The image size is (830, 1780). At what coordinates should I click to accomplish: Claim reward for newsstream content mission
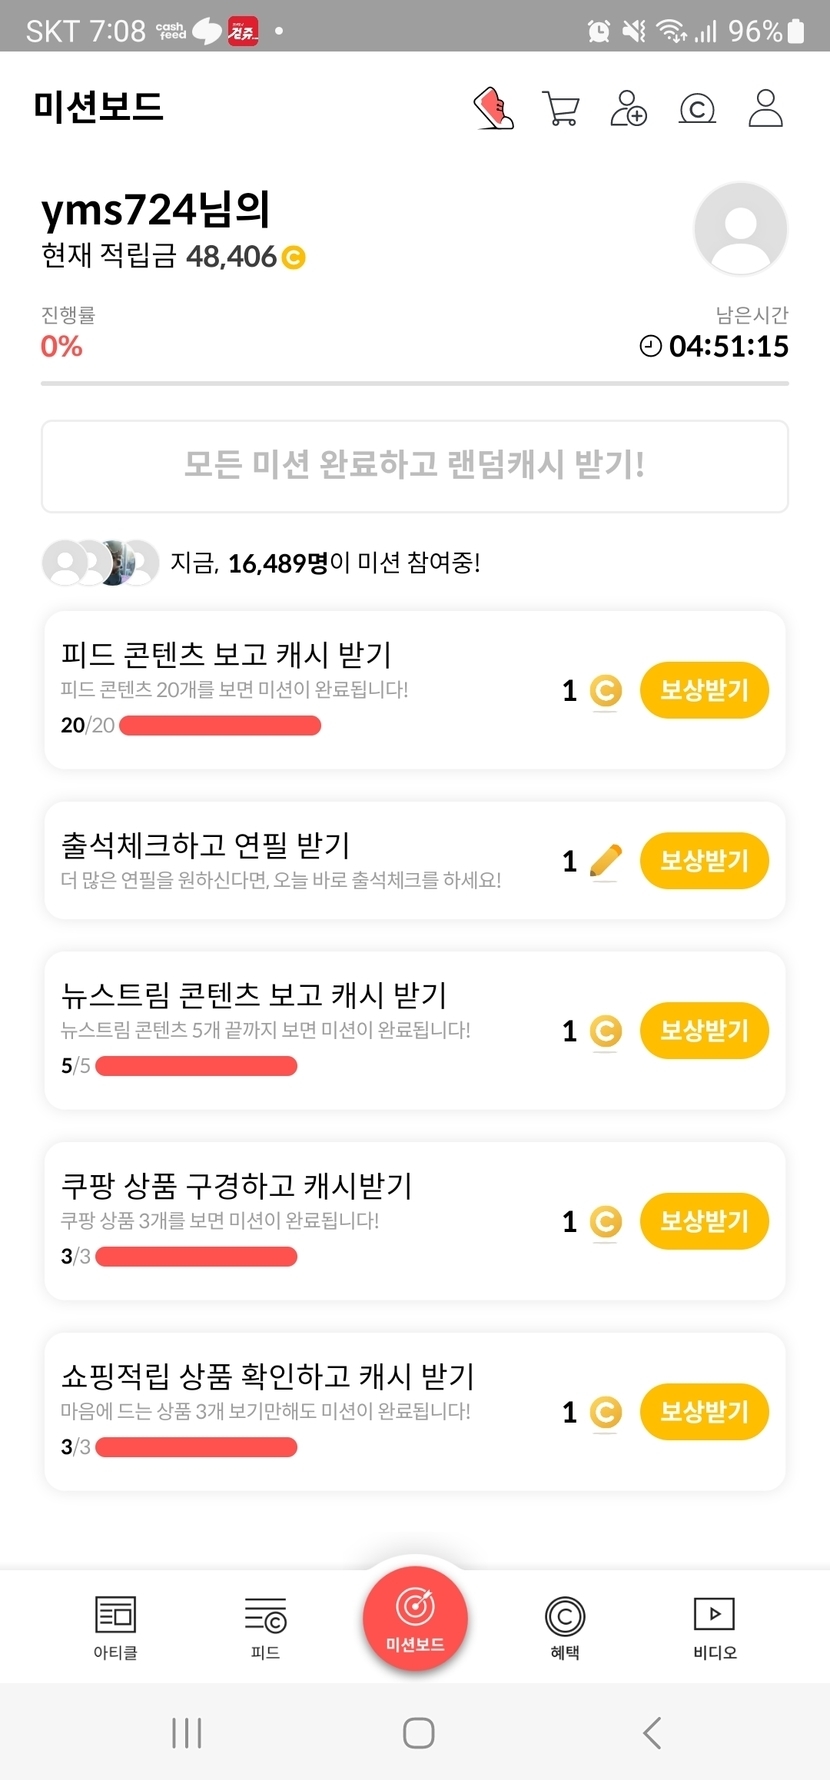704,1031
